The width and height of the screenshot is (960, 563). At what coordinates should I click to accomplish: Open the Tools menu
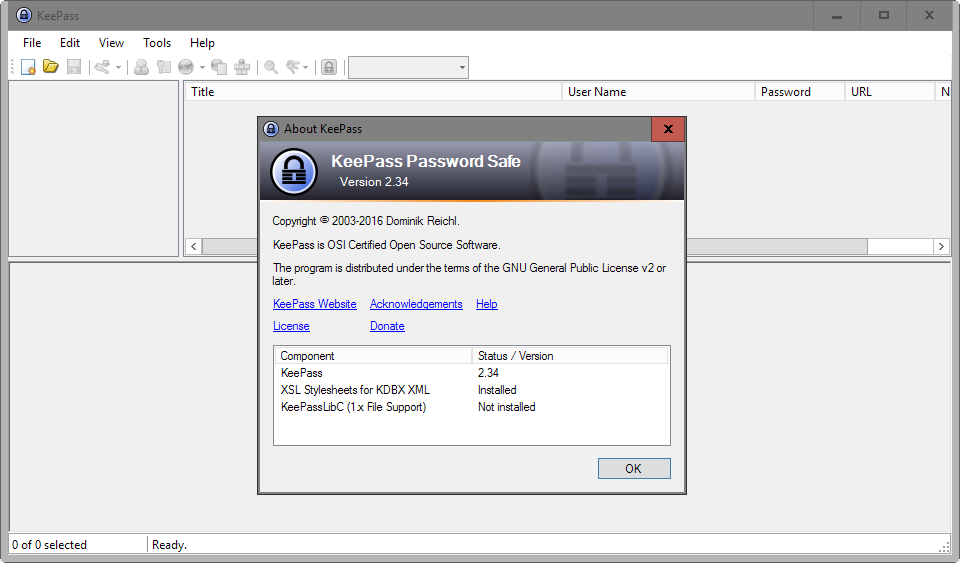point(157,43)
